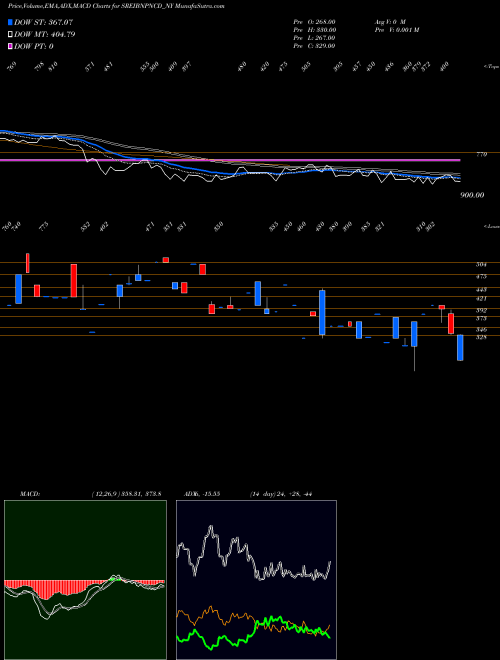The image size is (500, 660).
Task: Click the "Pre H: 330.00" high value
Action: (x=314, y=30)
